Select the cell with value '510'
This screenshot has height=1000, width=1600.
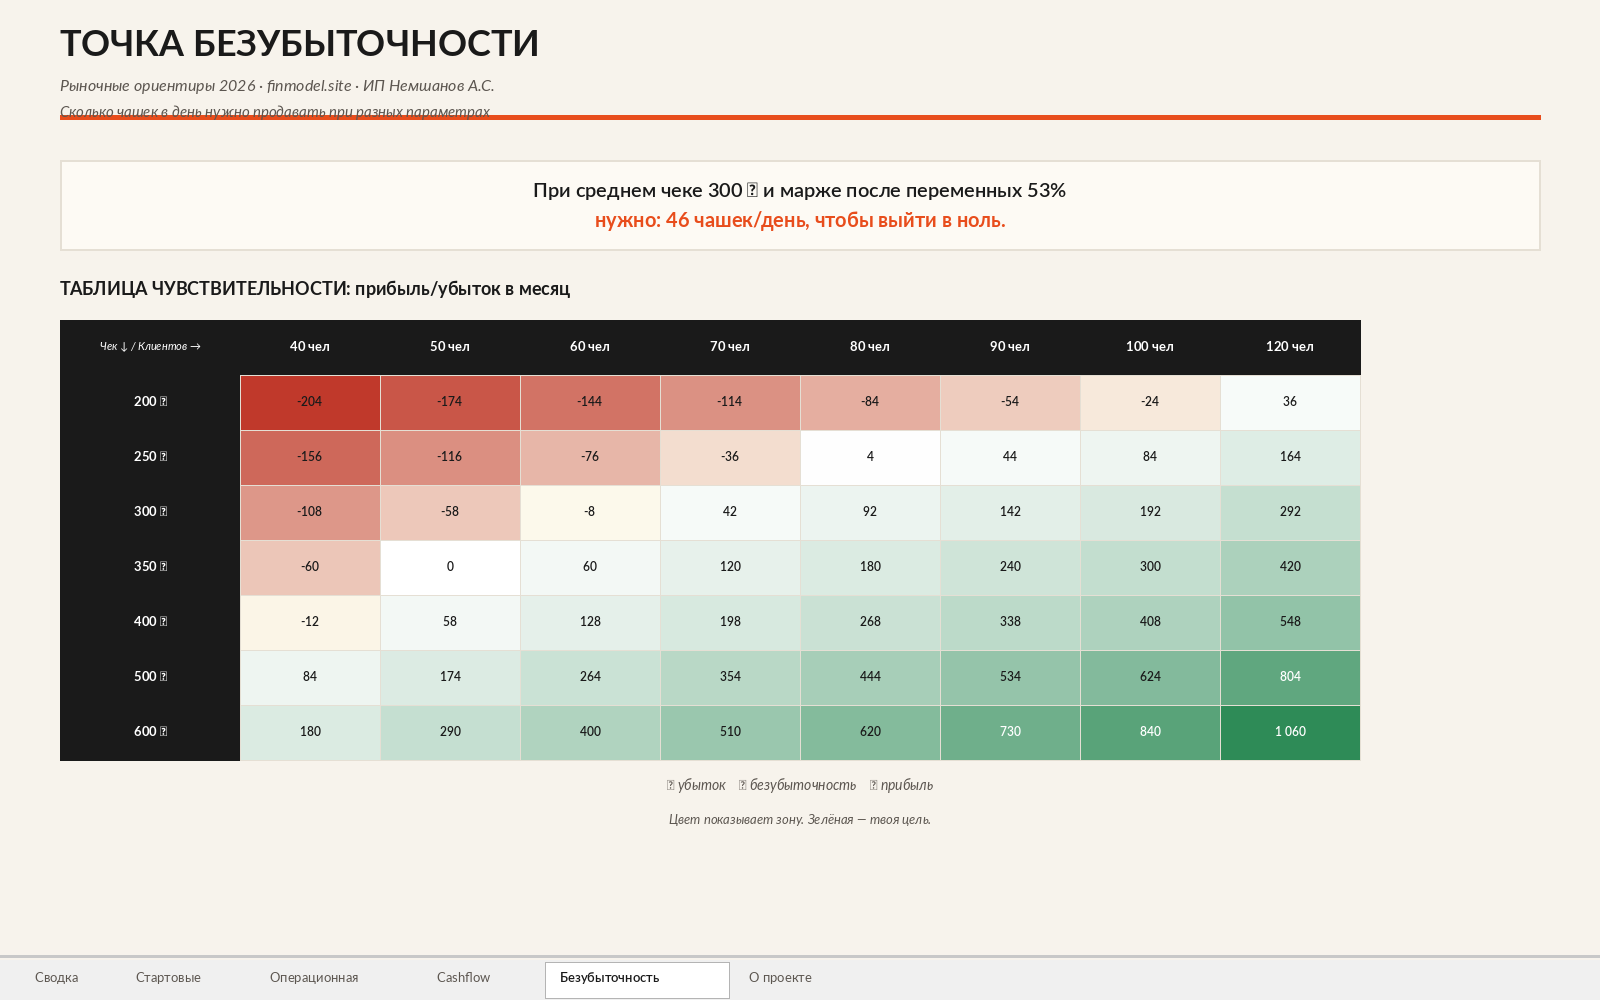tap(730, 732)
